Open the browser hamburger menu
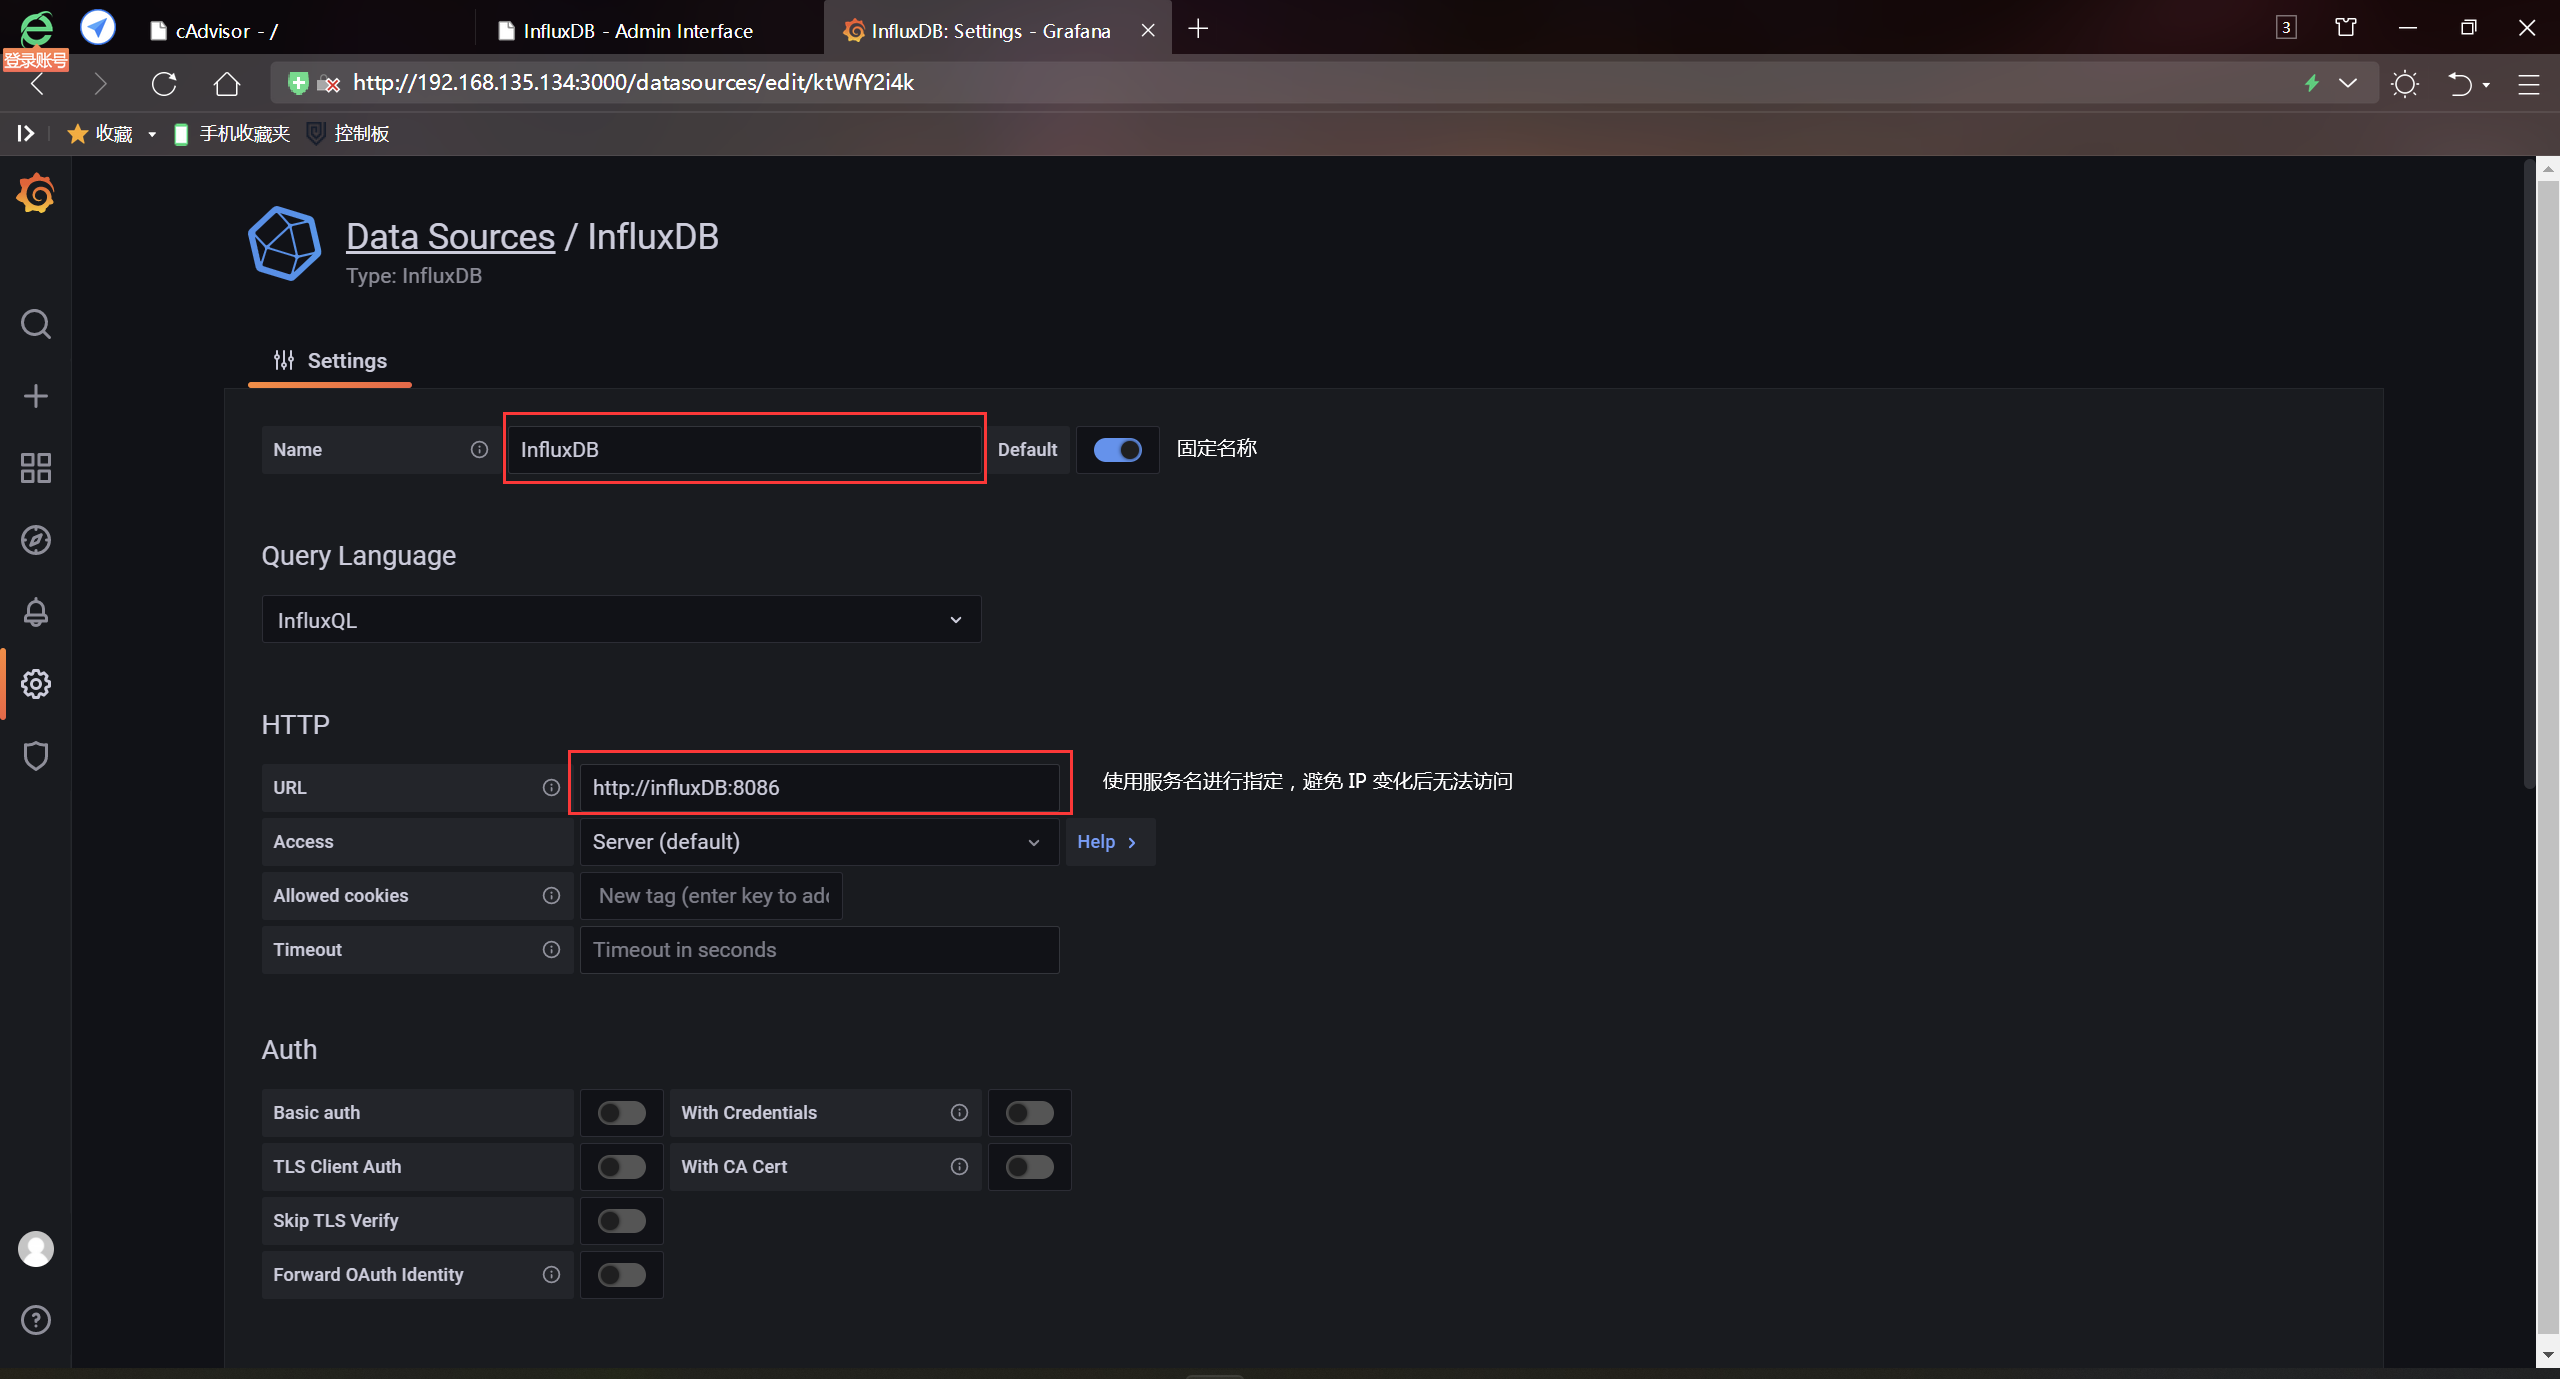2560x1379 pixels. 2529,84
